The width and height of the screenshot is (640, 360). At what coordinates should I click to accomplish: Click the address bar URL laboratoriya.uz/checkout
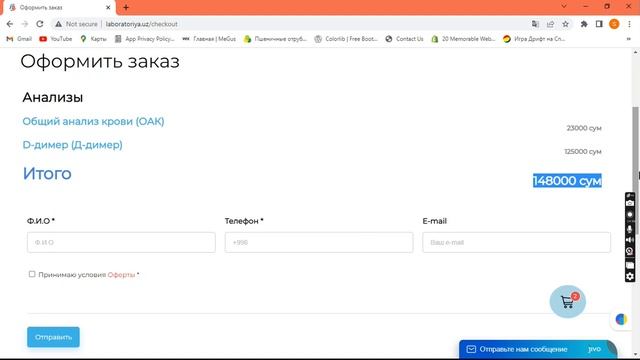tap(142, 24)
